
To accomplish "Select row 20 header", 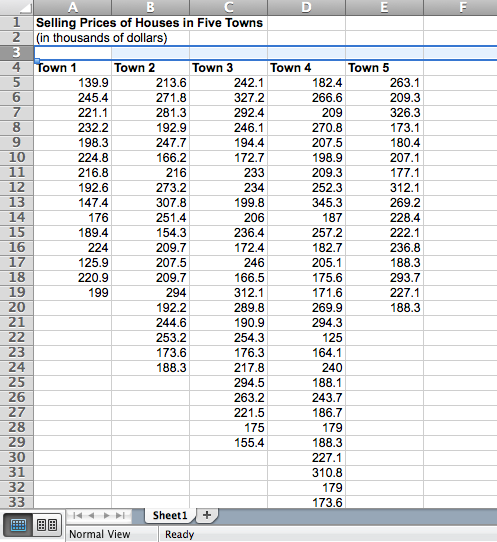I will point(17,307).
